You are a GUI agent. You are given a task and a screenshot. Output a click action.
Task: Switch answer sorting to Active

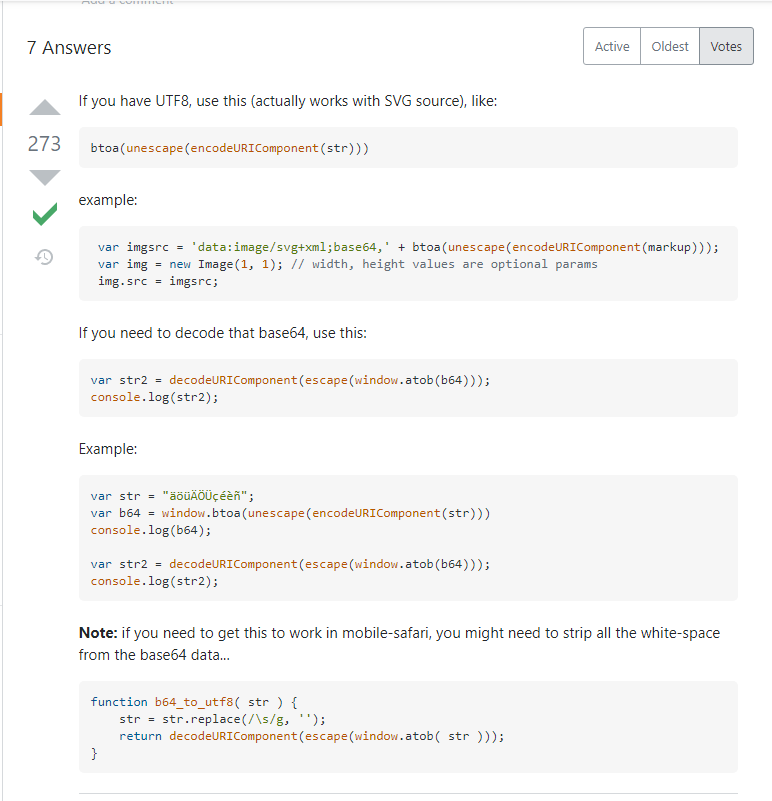[611, 46]
